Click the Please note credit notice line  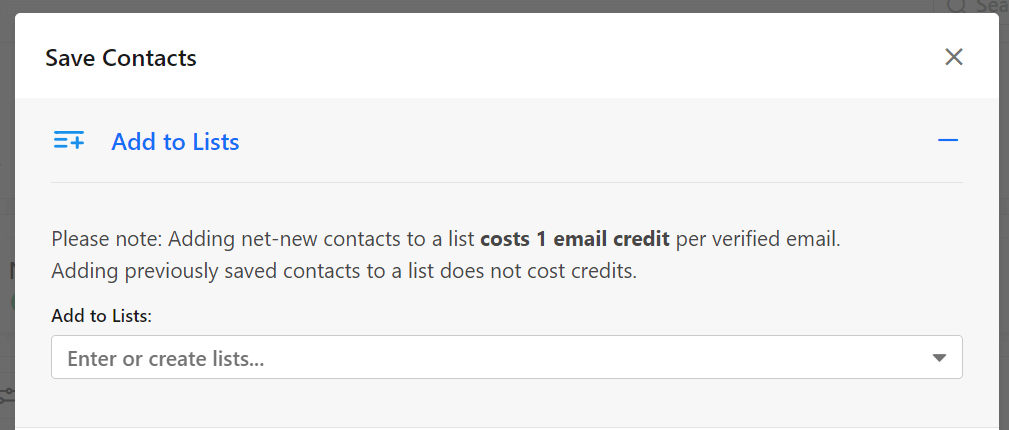pos(446,239)
